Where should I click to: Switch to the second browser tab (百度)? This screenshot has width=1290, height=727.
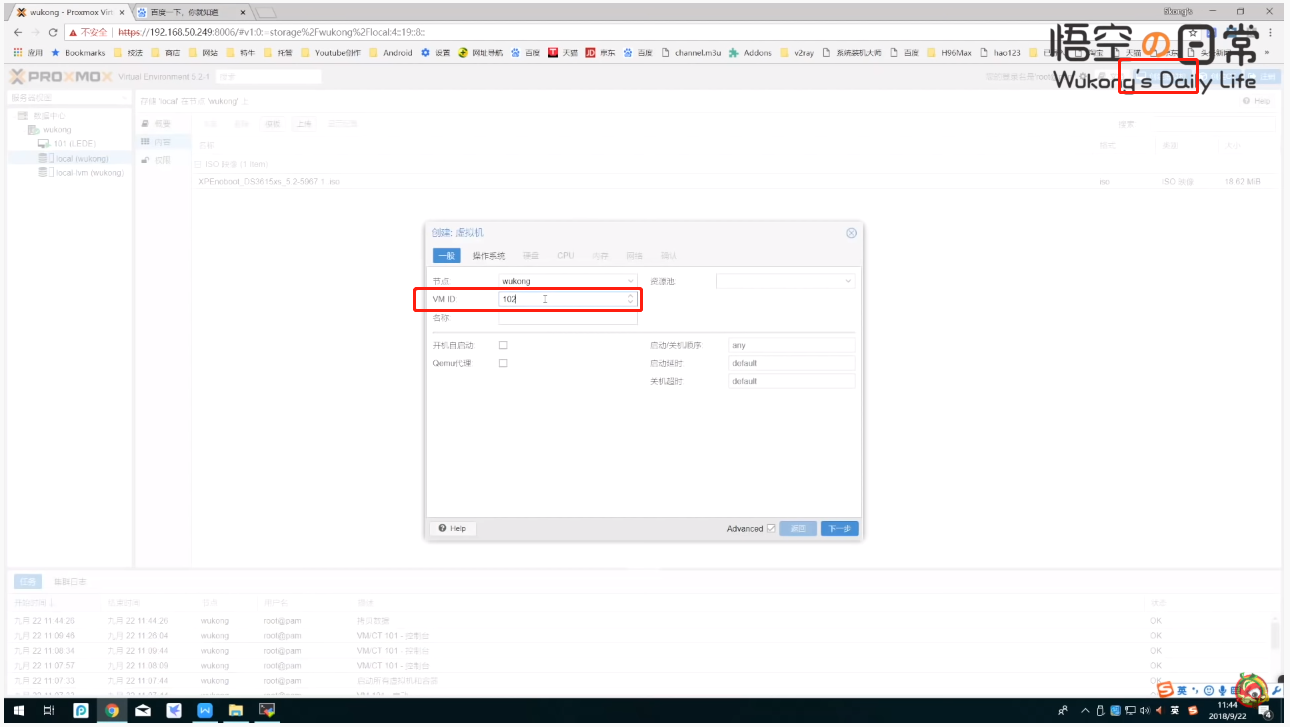[x=190, y=12]
